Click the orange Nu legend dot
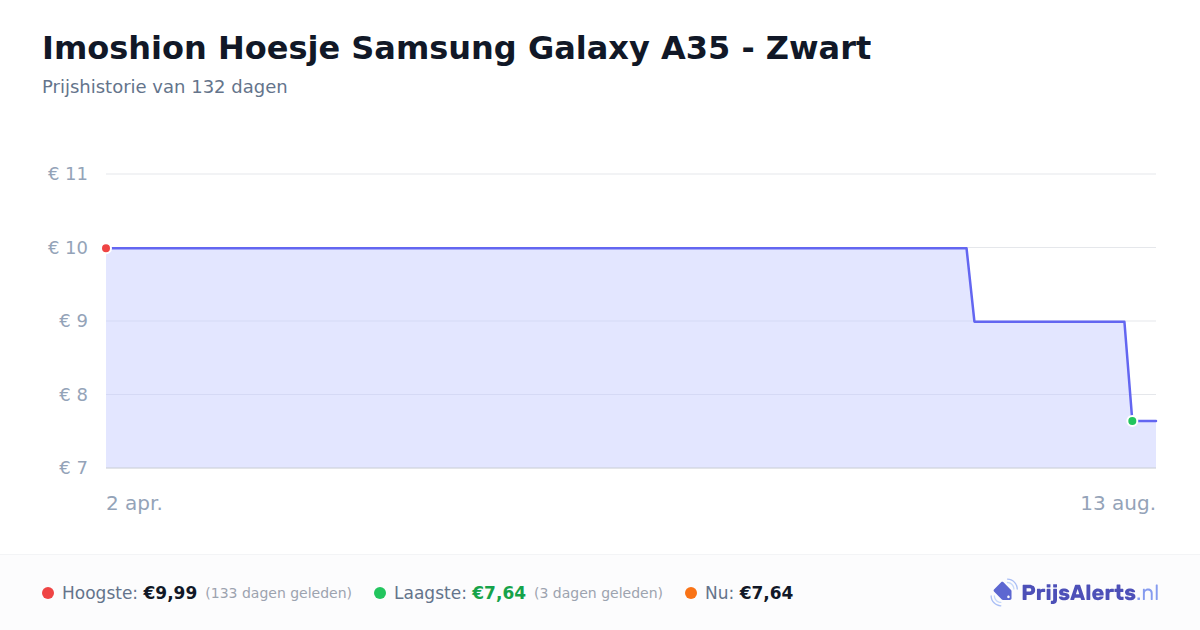1200x630 pixels. 691,593
